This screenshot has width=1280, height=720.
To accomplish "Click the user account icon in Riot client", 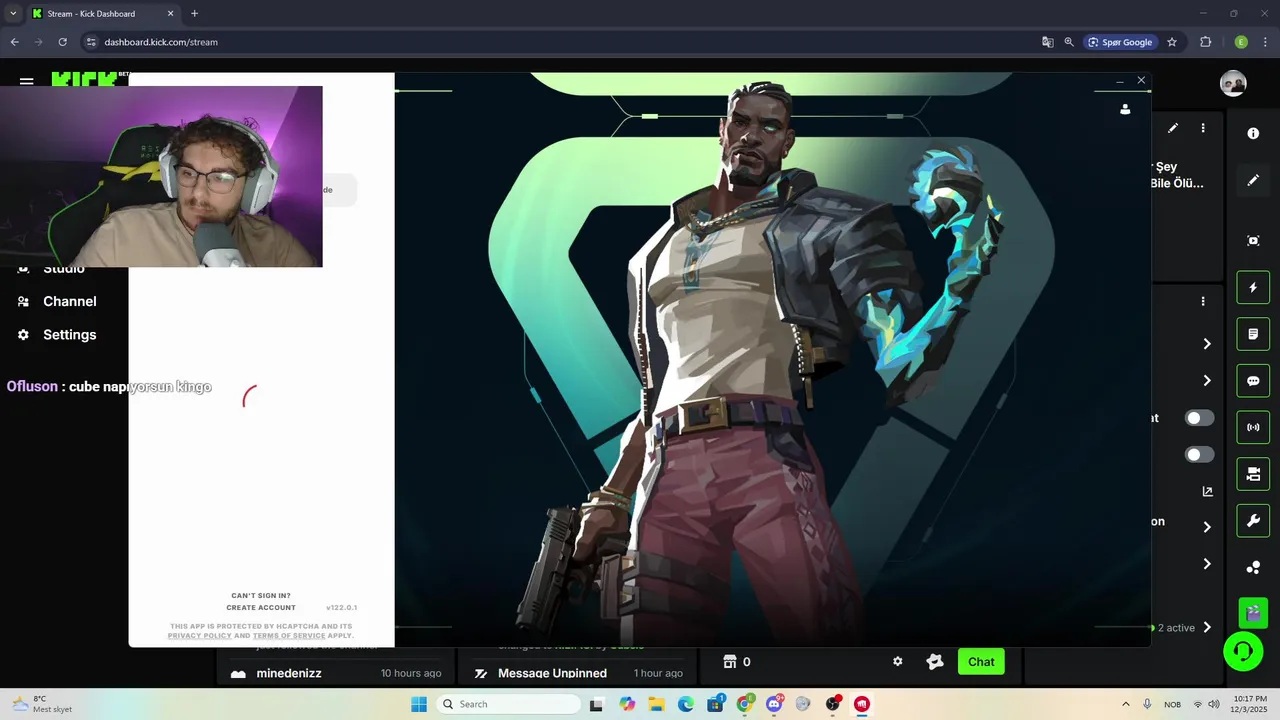I will click(x=1125, y=109).
